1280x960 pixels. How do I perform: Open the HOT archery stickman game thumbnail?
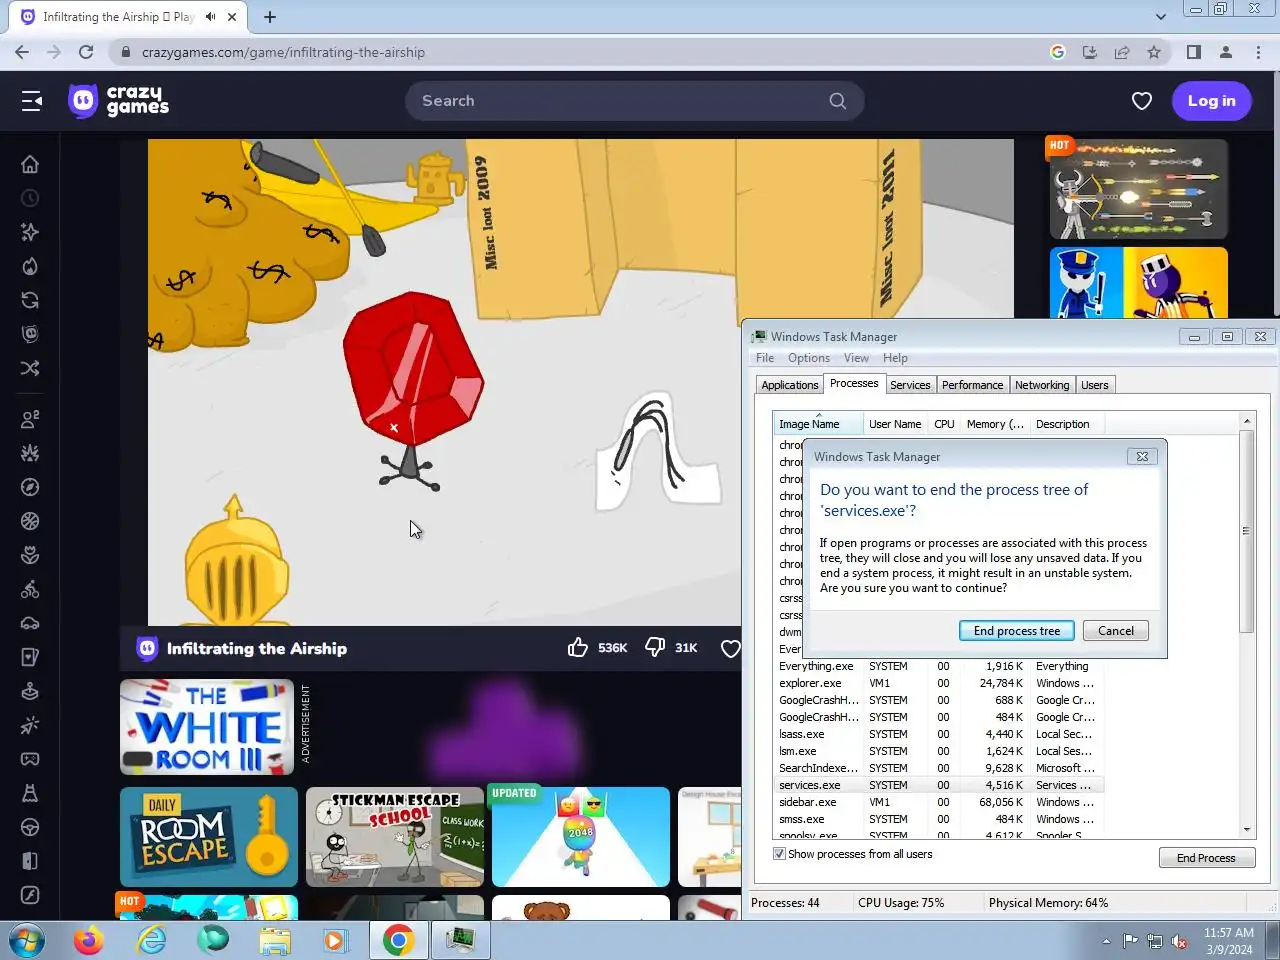tap(1138, 189)
